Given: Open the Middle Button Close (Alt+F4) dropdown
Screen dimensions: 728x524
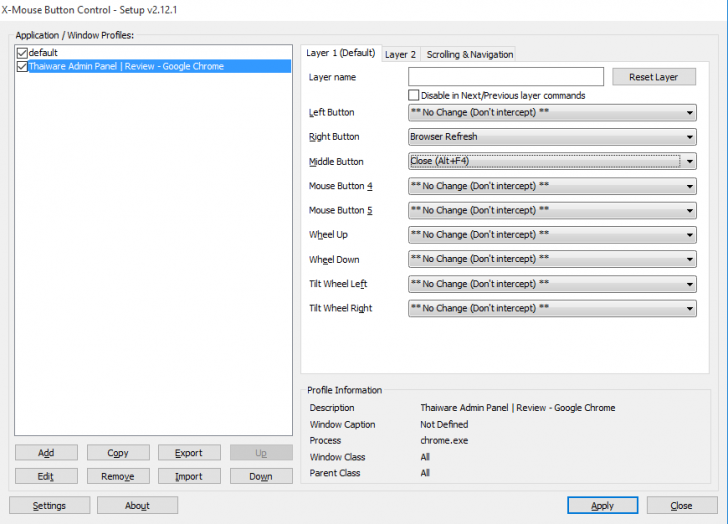Looking at the screenshot, I should click(x=552, y=161).
